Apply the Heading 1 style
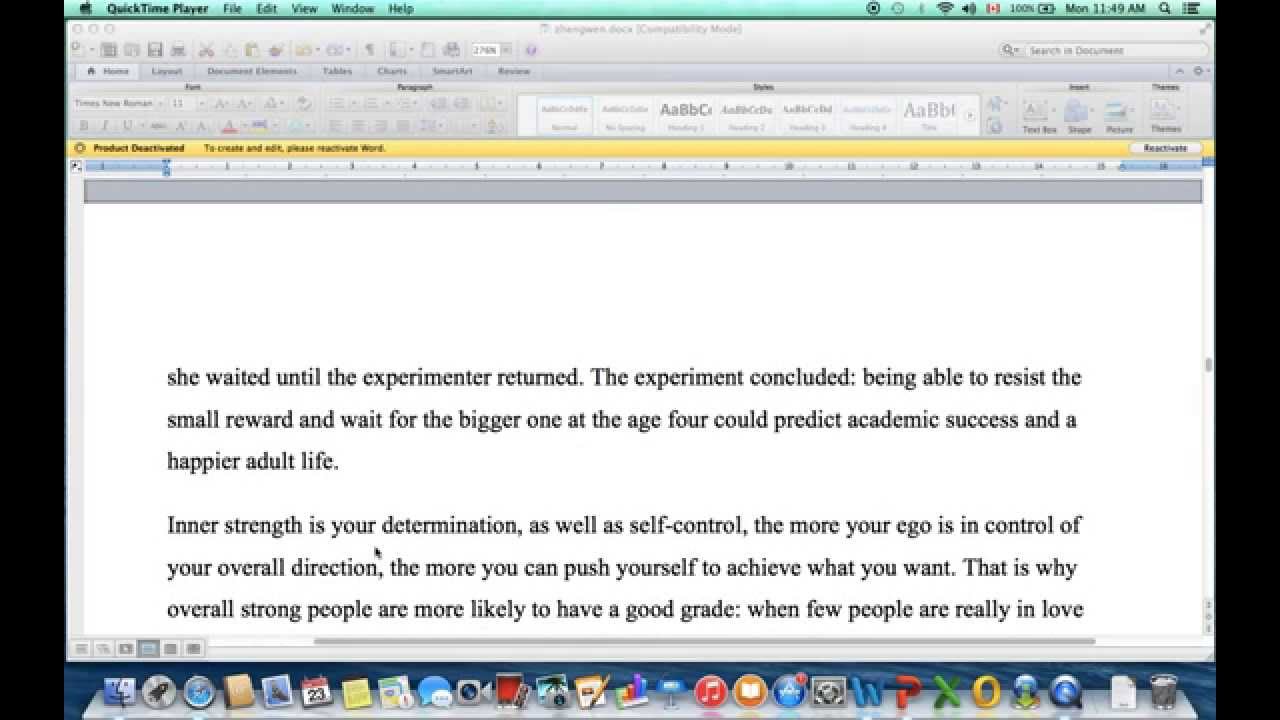This screenshot has width=1280, height=720. pos(685,115)
